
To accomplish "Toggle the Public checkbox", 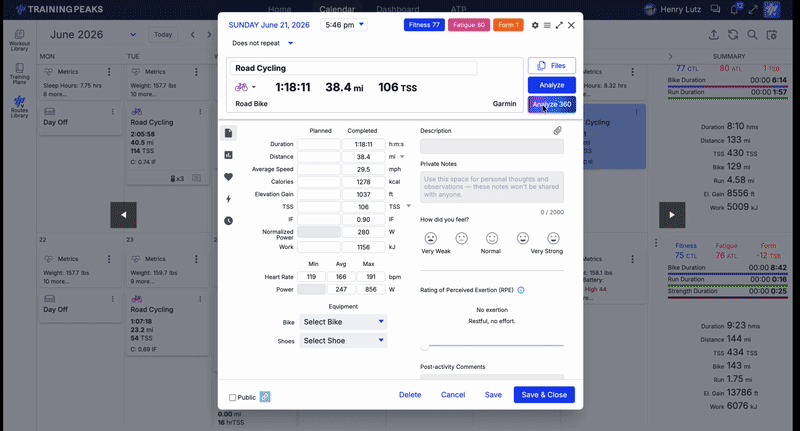I will 233,397.
